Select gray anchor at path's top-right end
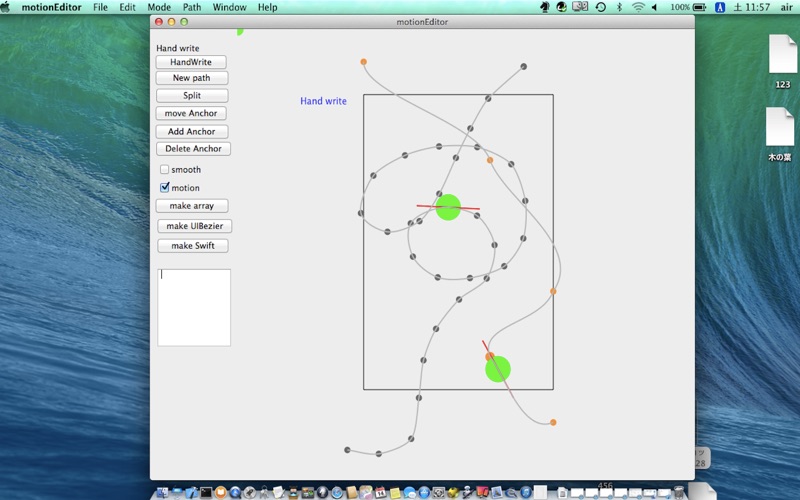 coord(523,66)
